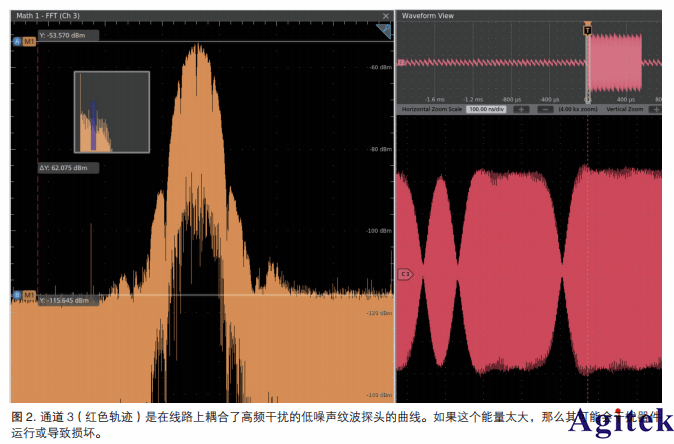Close the Math 1 FFT panel

coord(387,16)
